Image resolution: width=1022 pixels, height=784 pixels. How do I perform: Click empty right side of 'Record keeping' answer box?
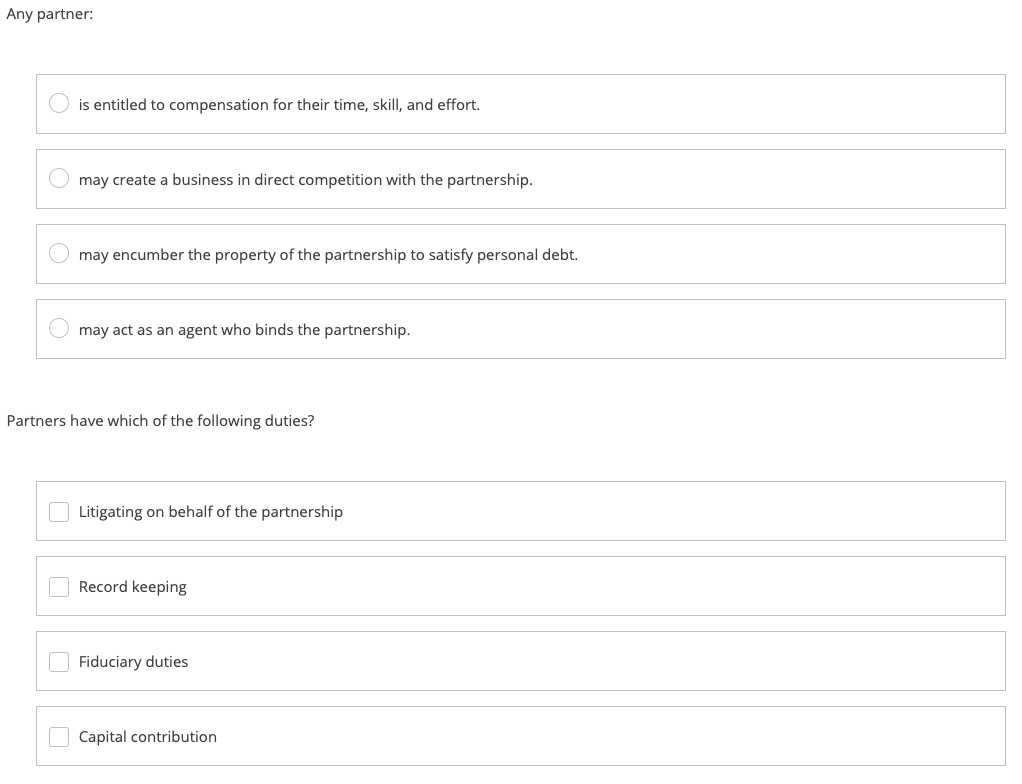click(x=700, y=586)
